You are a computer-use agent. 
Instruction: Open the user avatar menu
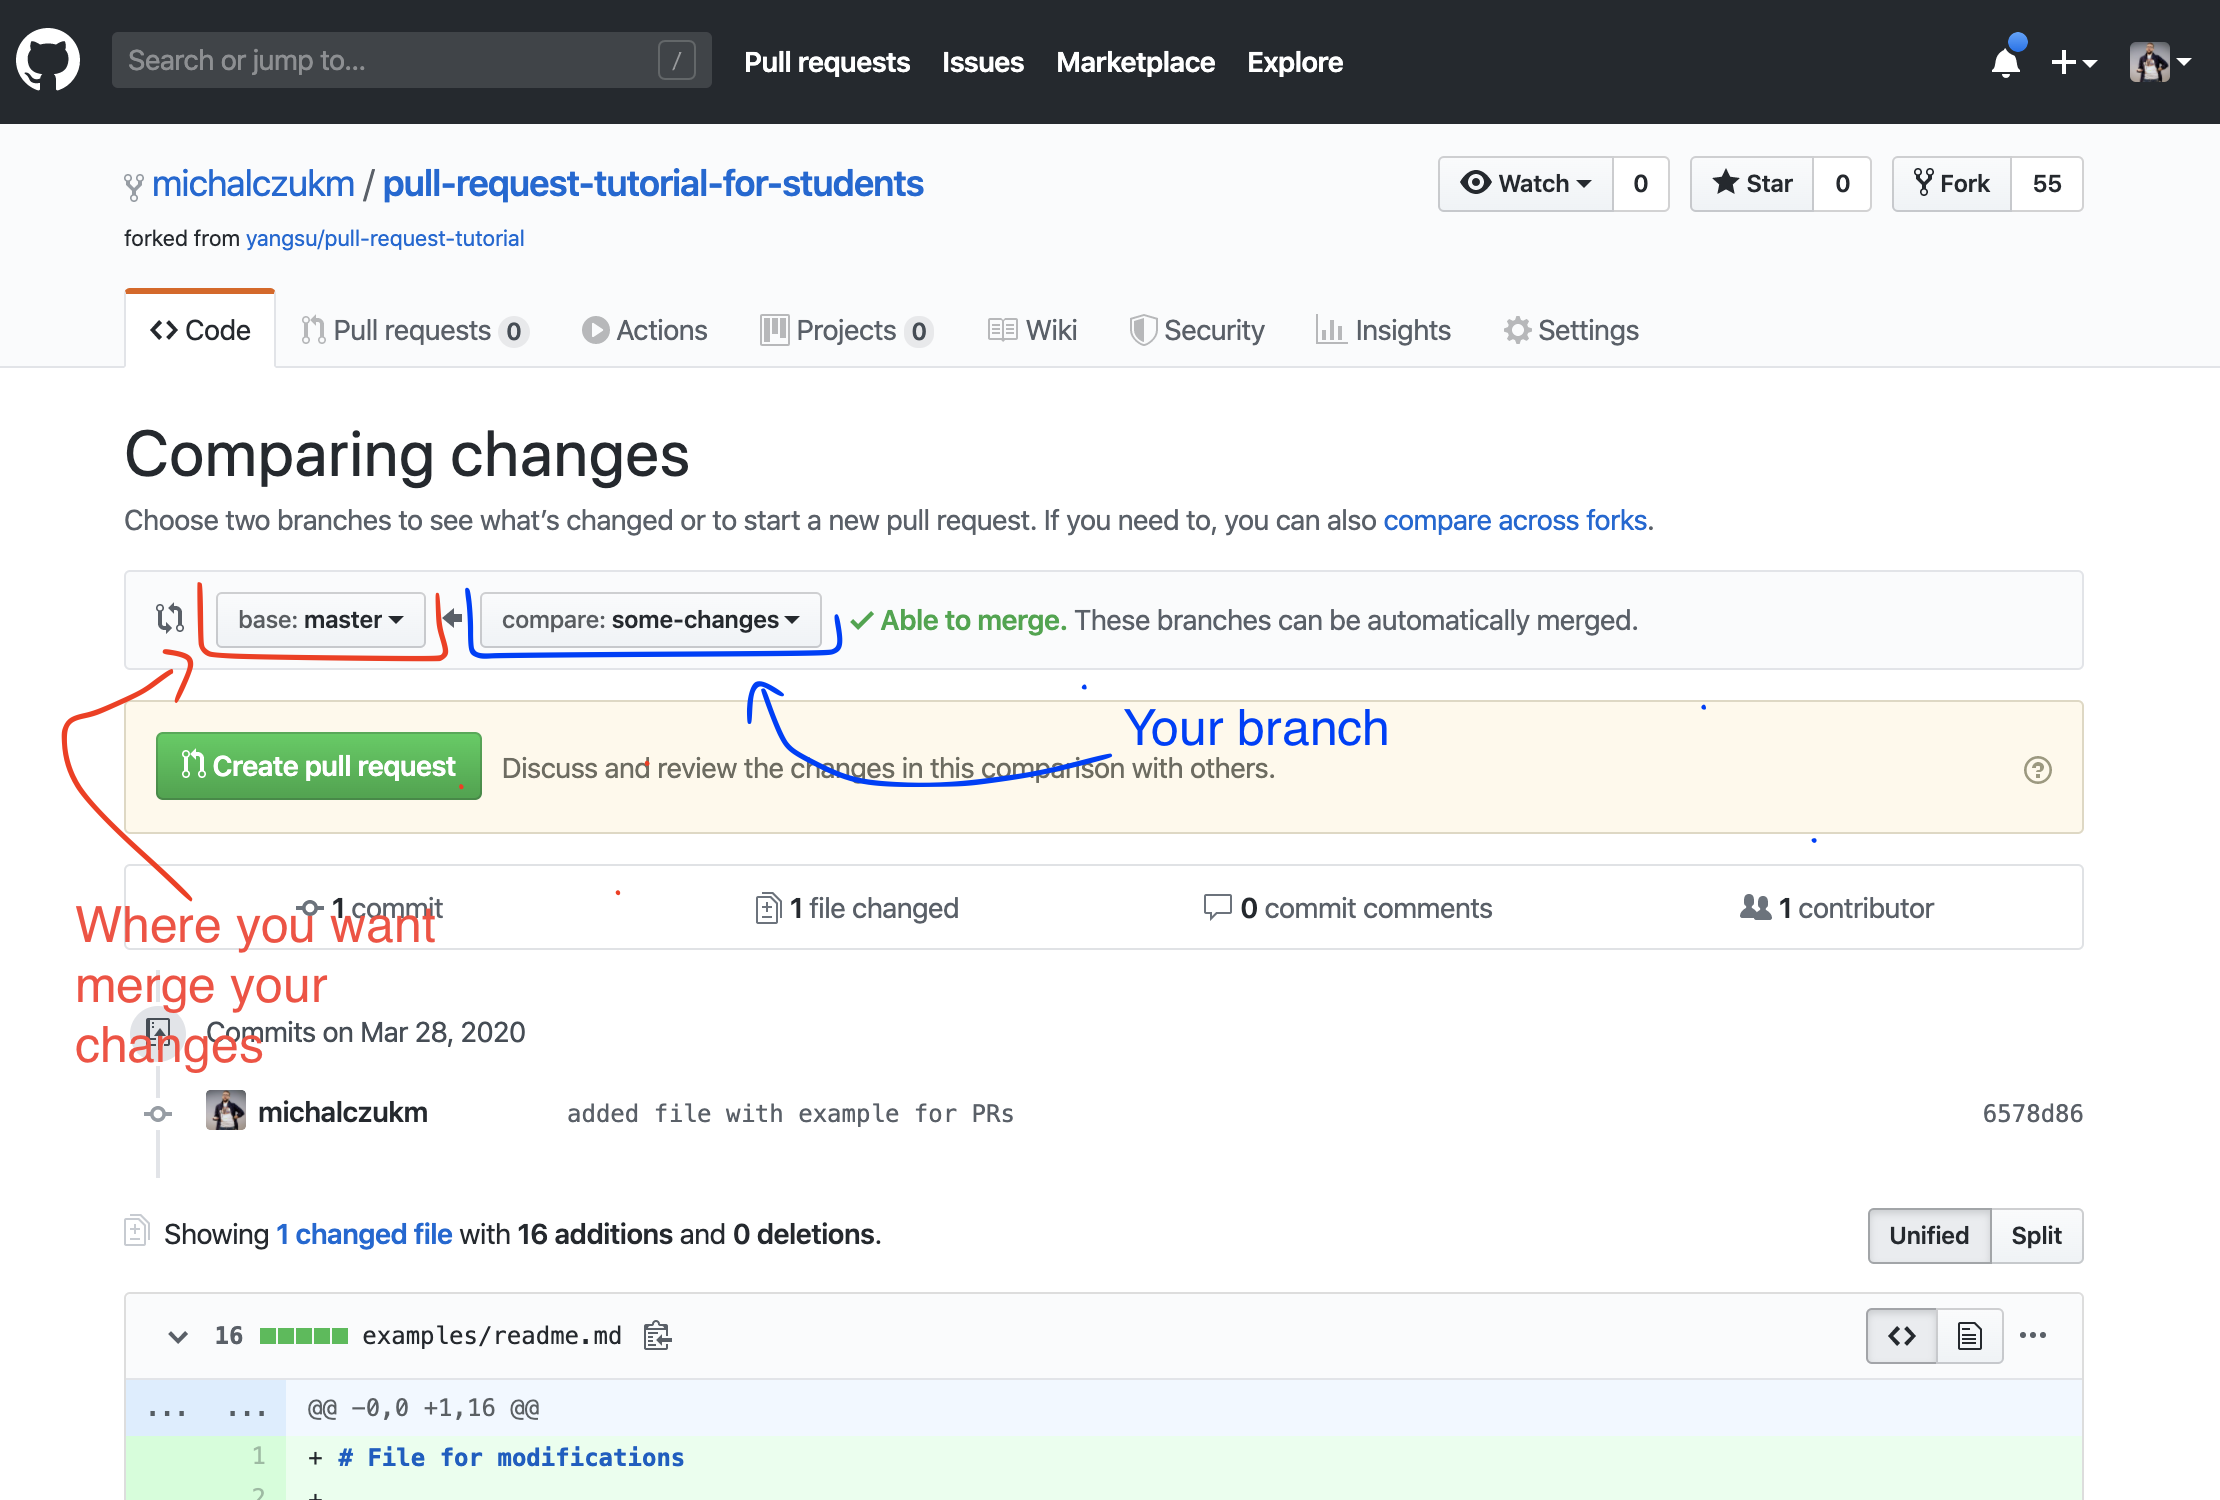(2160, 62)
